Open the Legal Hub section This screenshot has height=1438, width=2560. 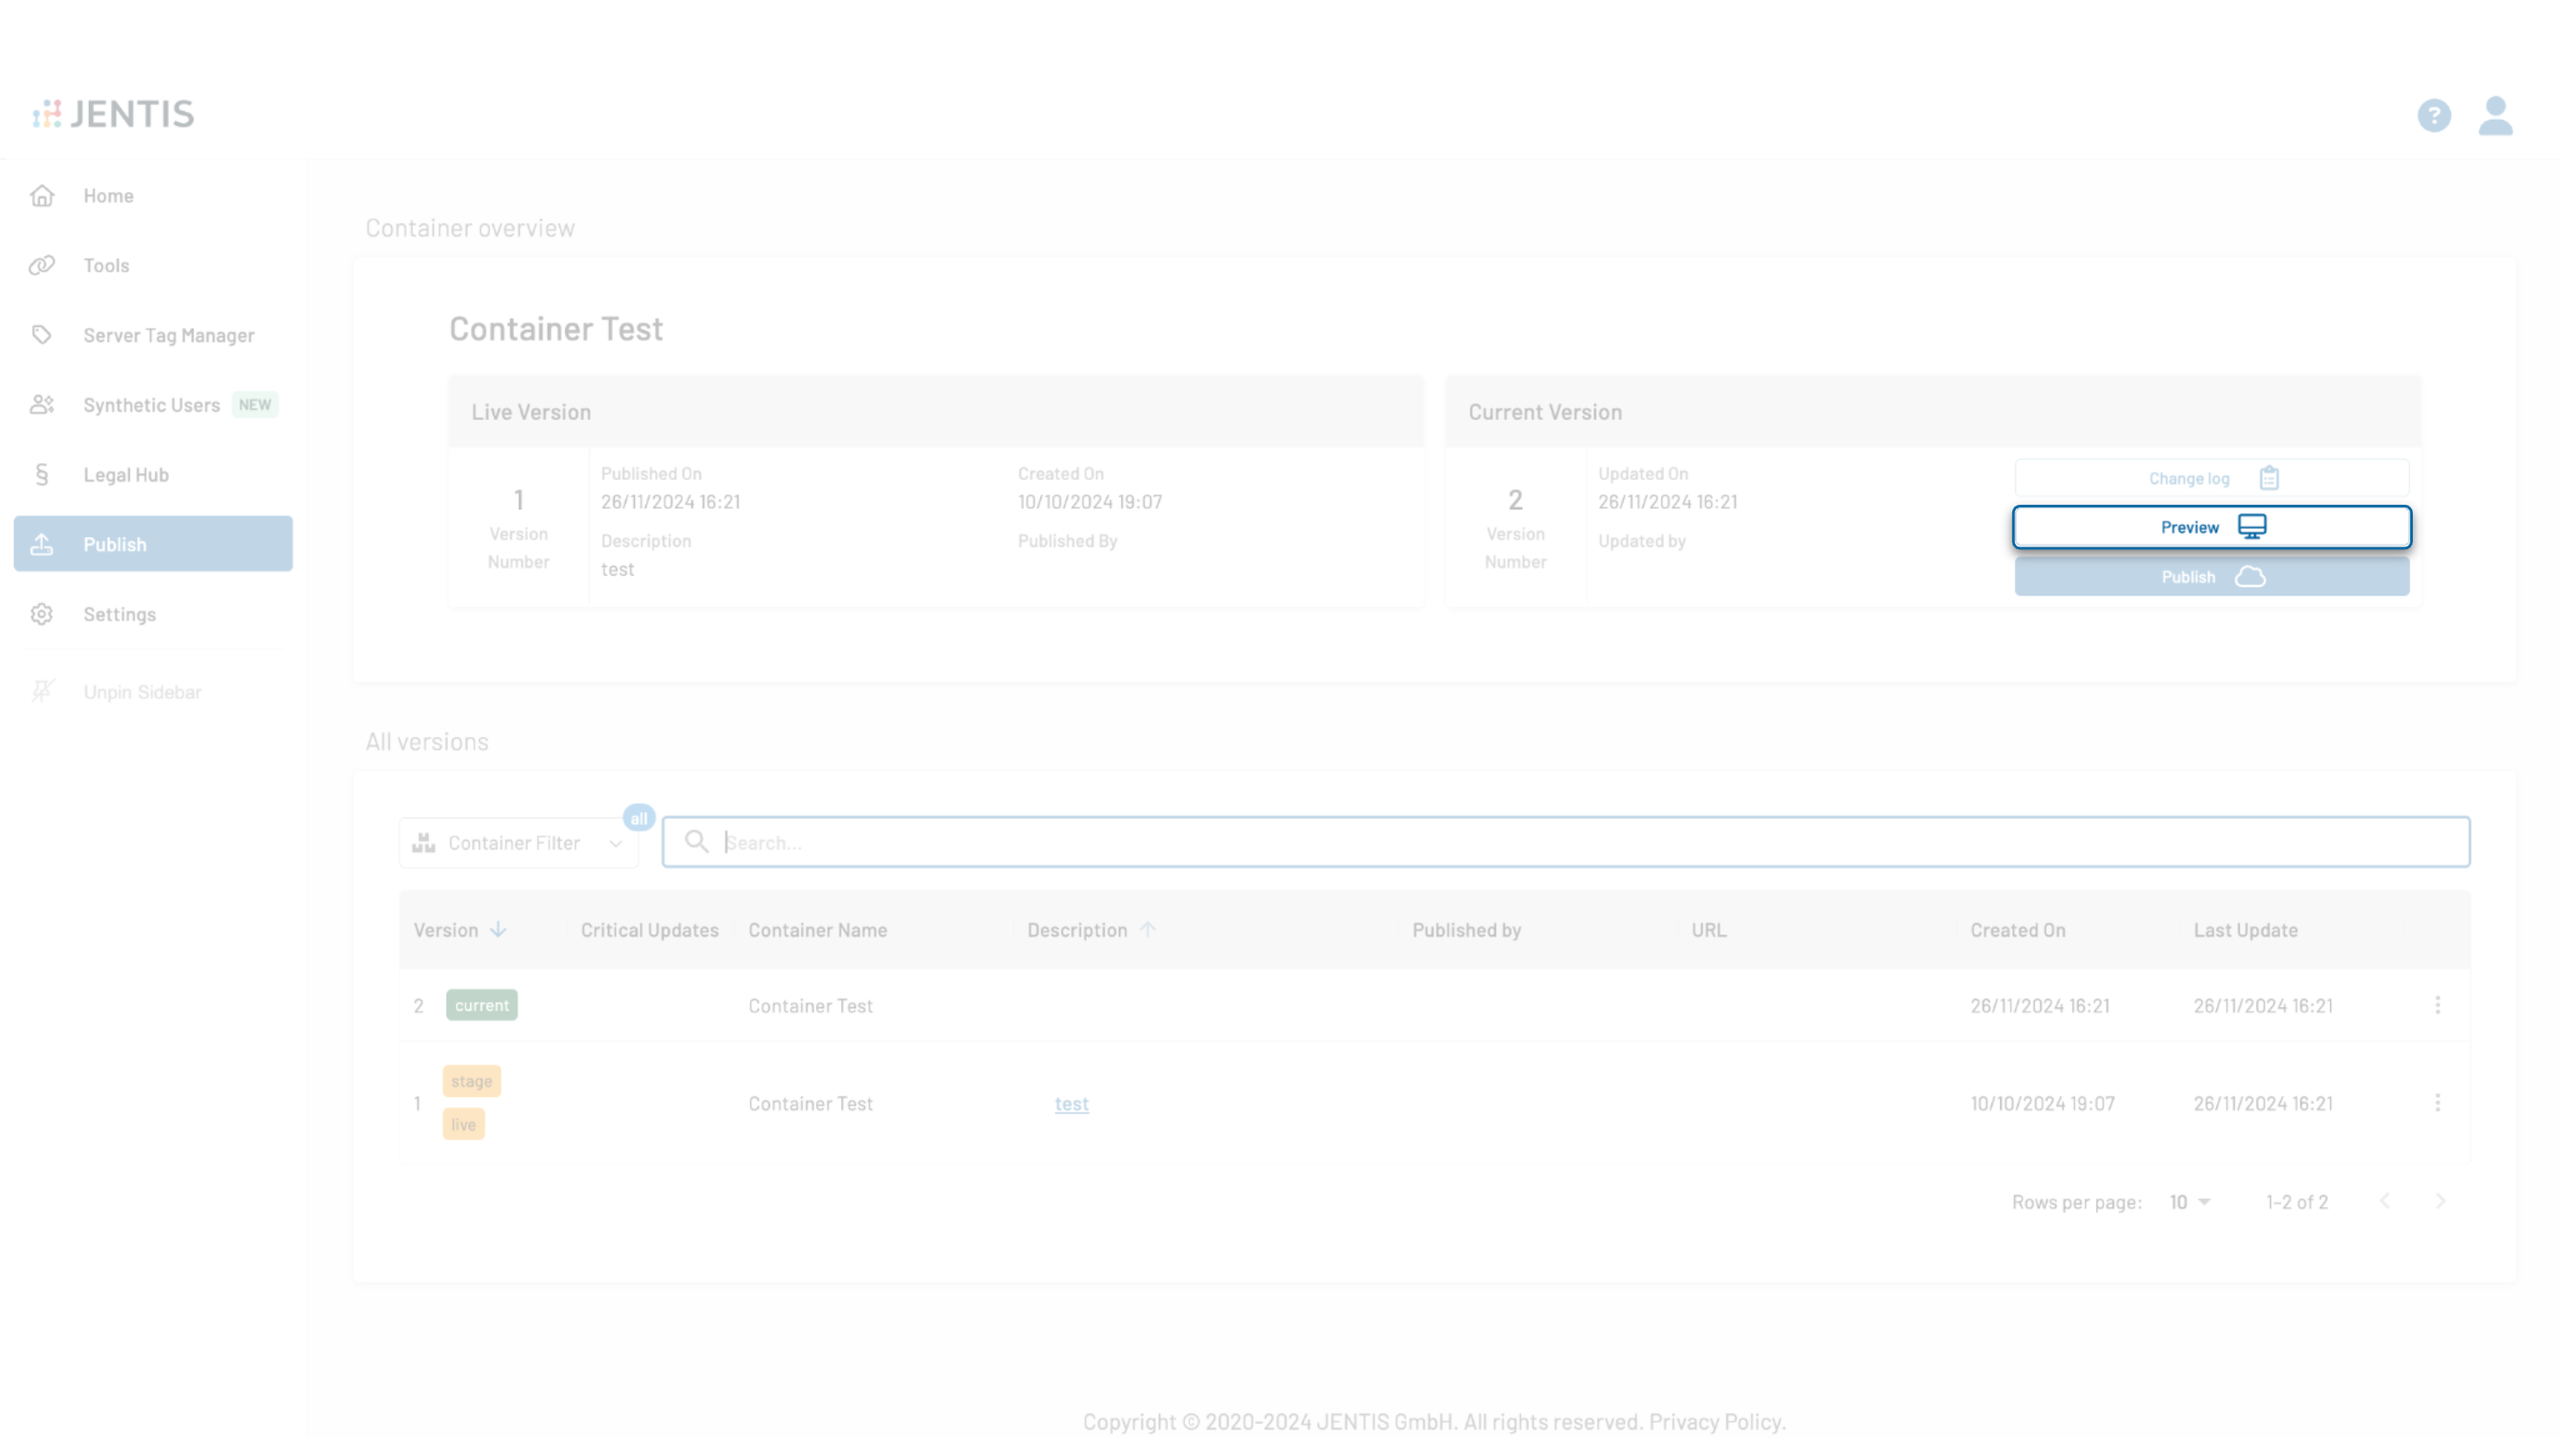point(126,474)
